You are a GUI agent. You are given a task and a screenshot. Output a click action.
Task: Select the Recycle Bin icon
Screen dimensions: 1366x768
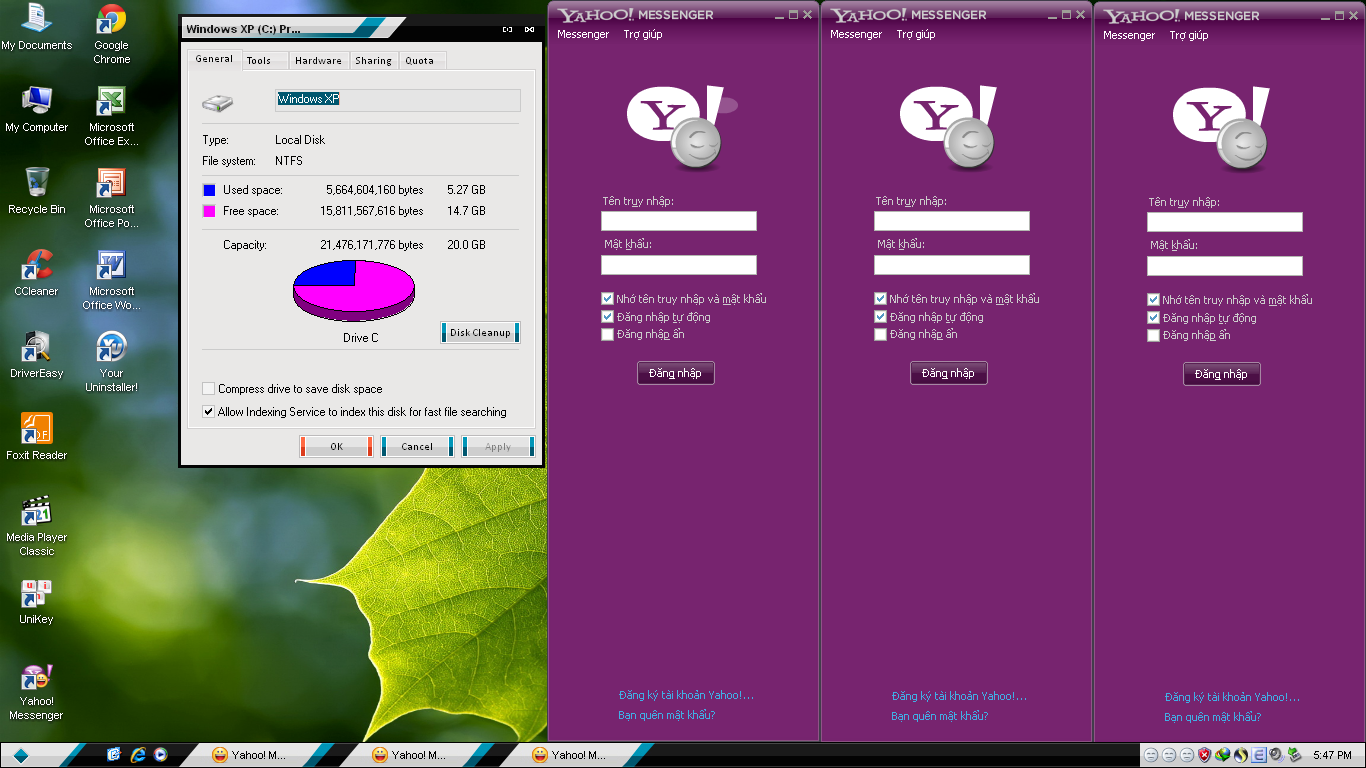pyautogui.click(x=37, y=192)
